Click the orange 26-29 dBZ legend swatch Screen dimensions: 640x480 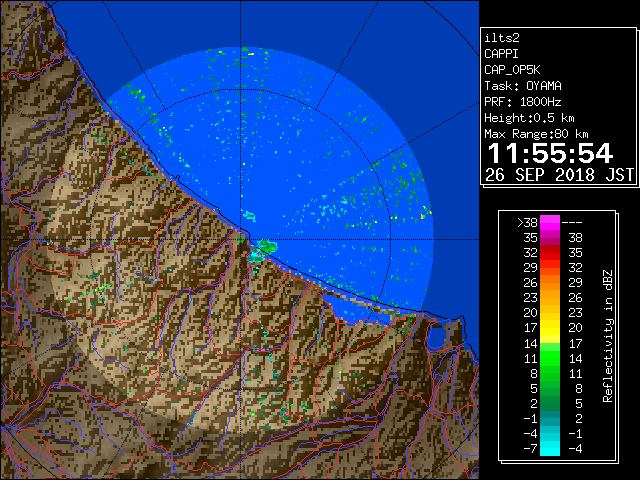point(550,283)
